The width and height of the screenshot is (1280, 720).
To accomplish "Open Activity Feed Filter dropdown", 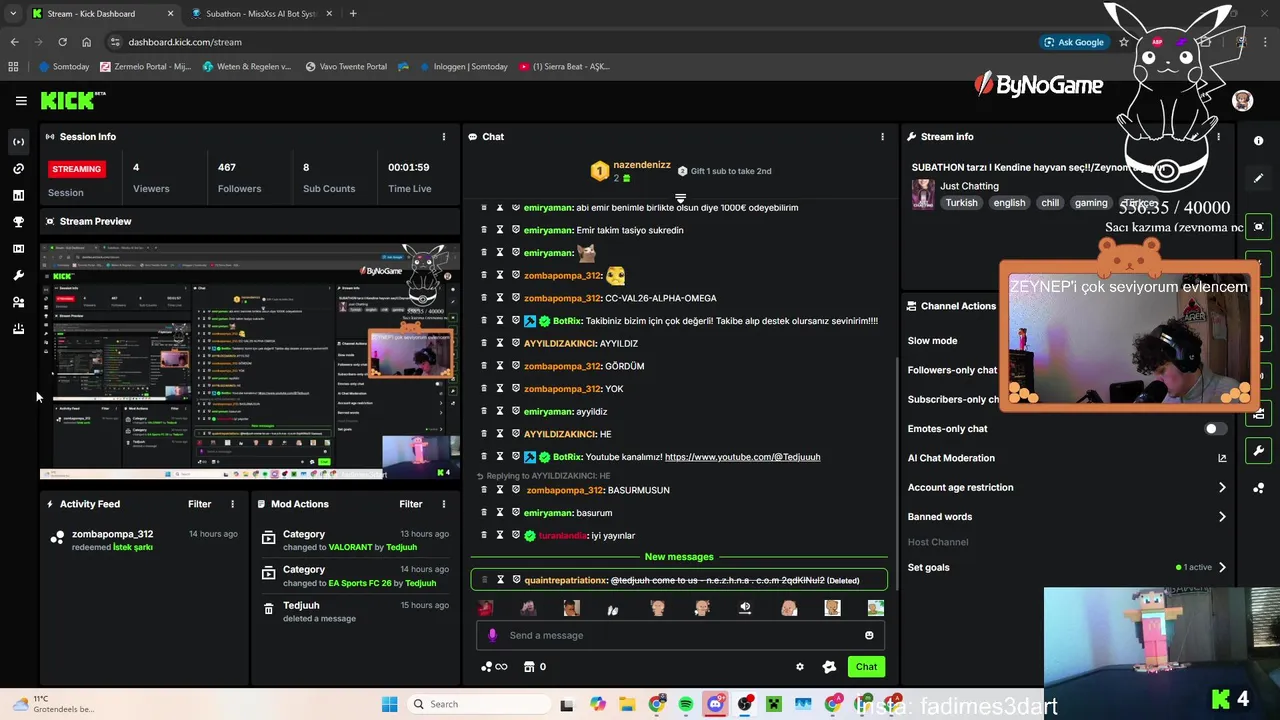I will pos(200,504).
